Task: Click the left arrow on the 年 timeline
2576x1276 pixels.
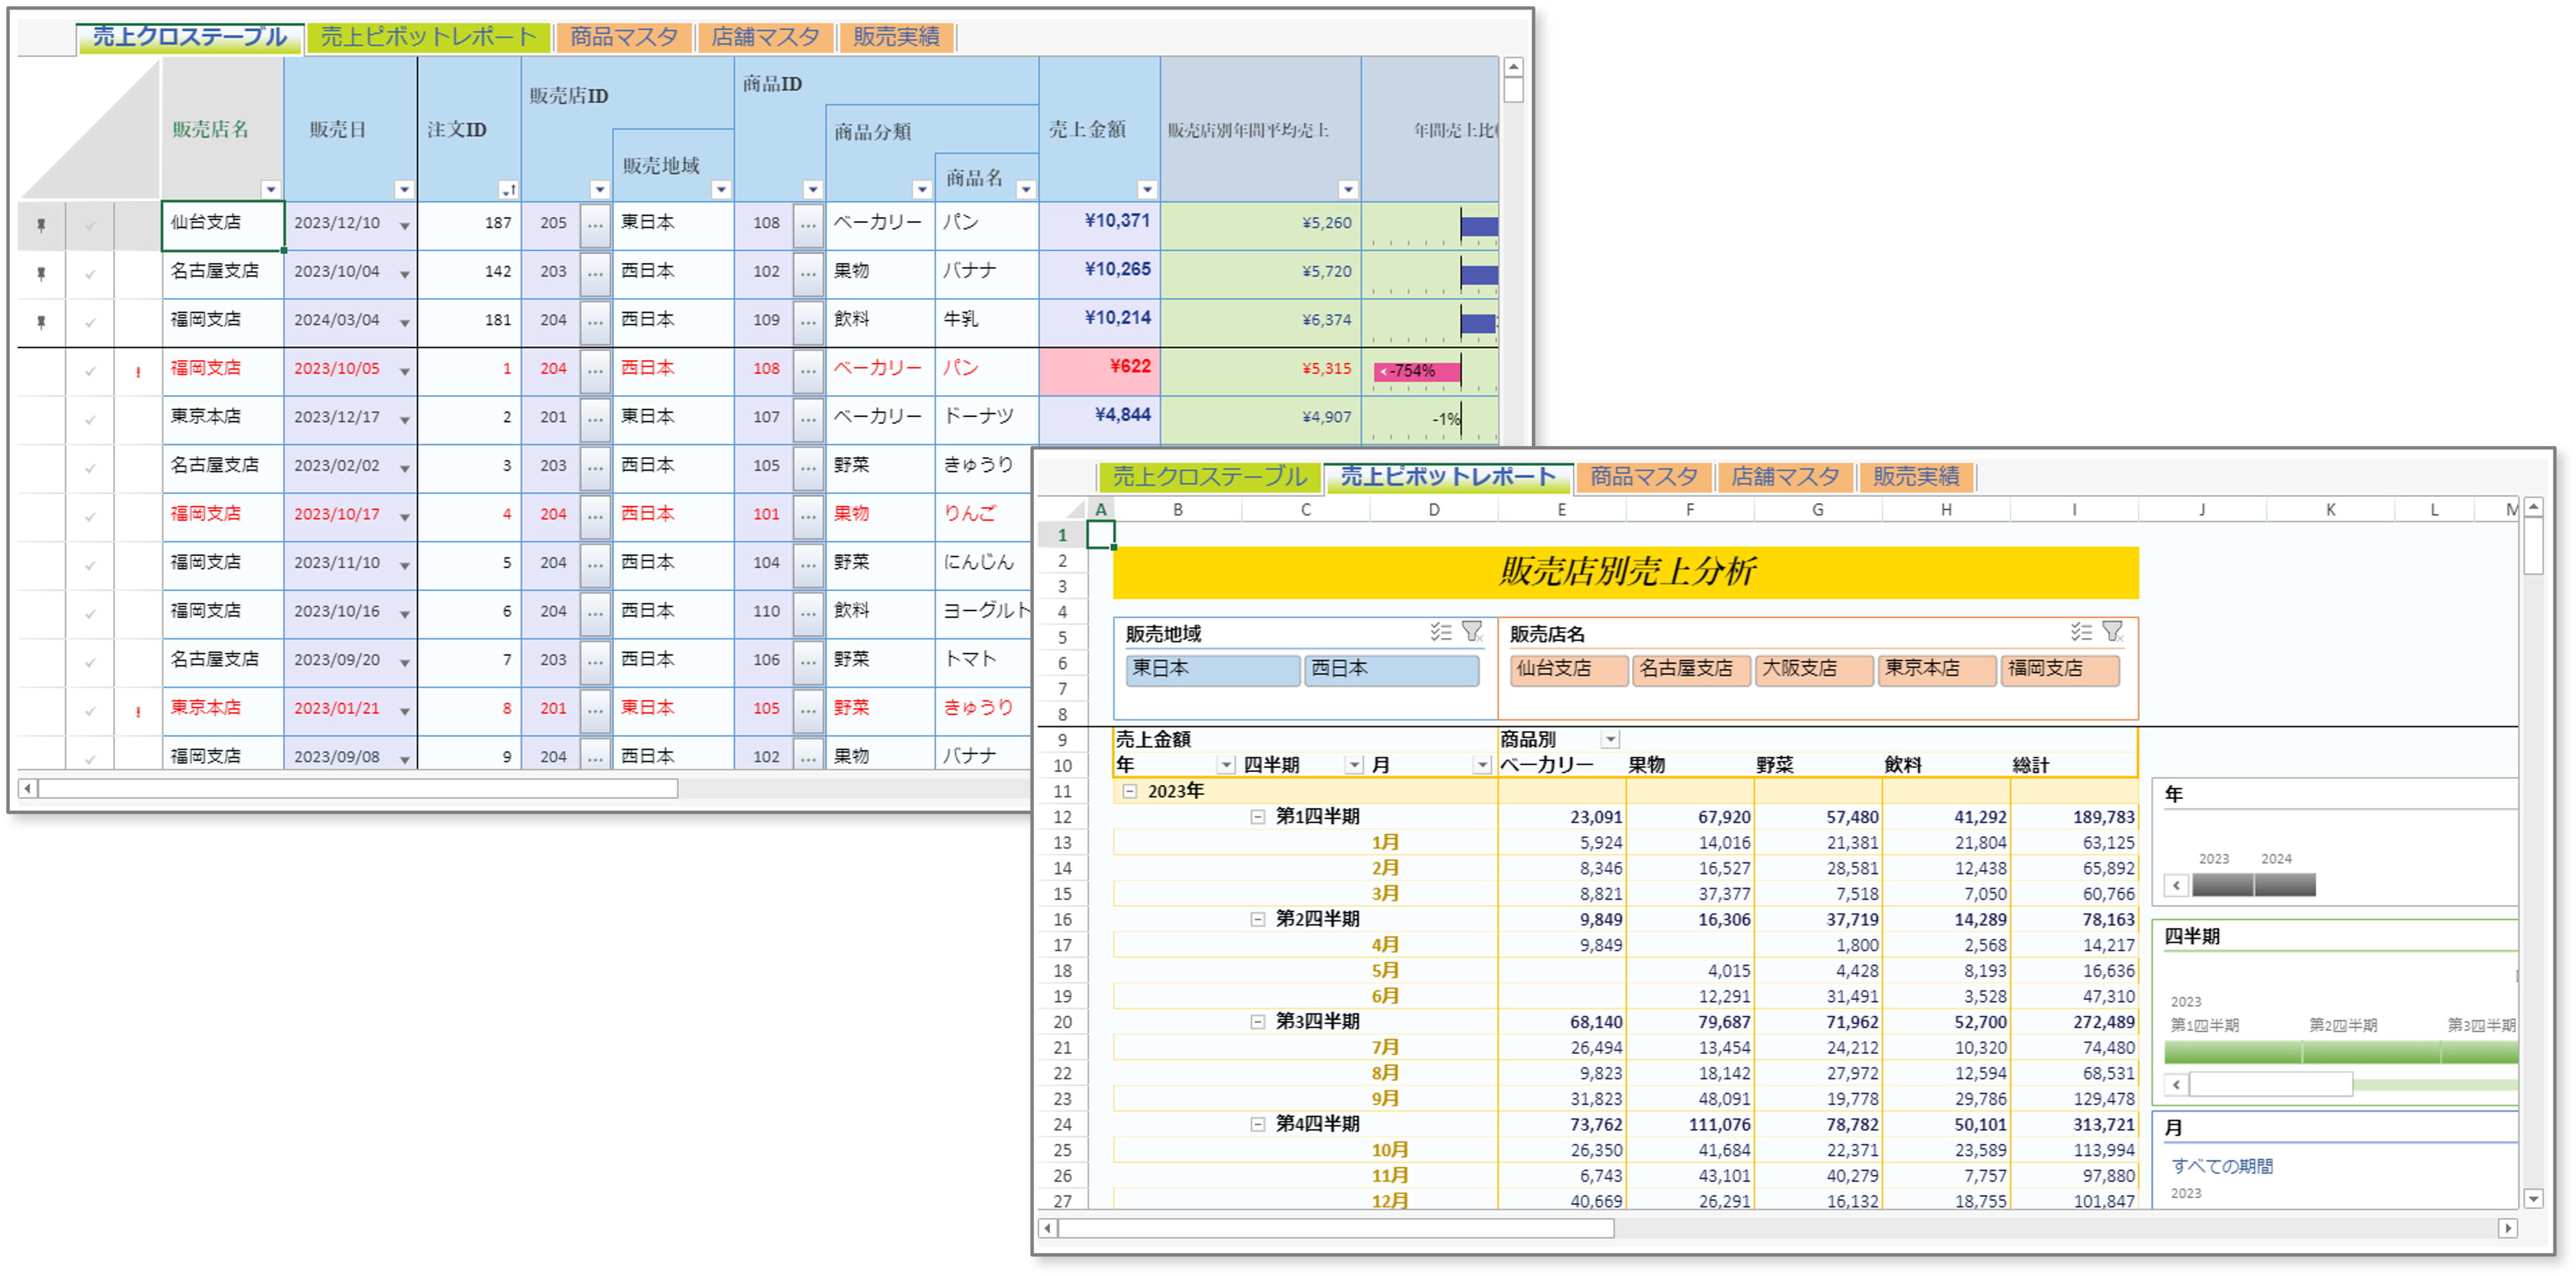Action: point(2176,886)
